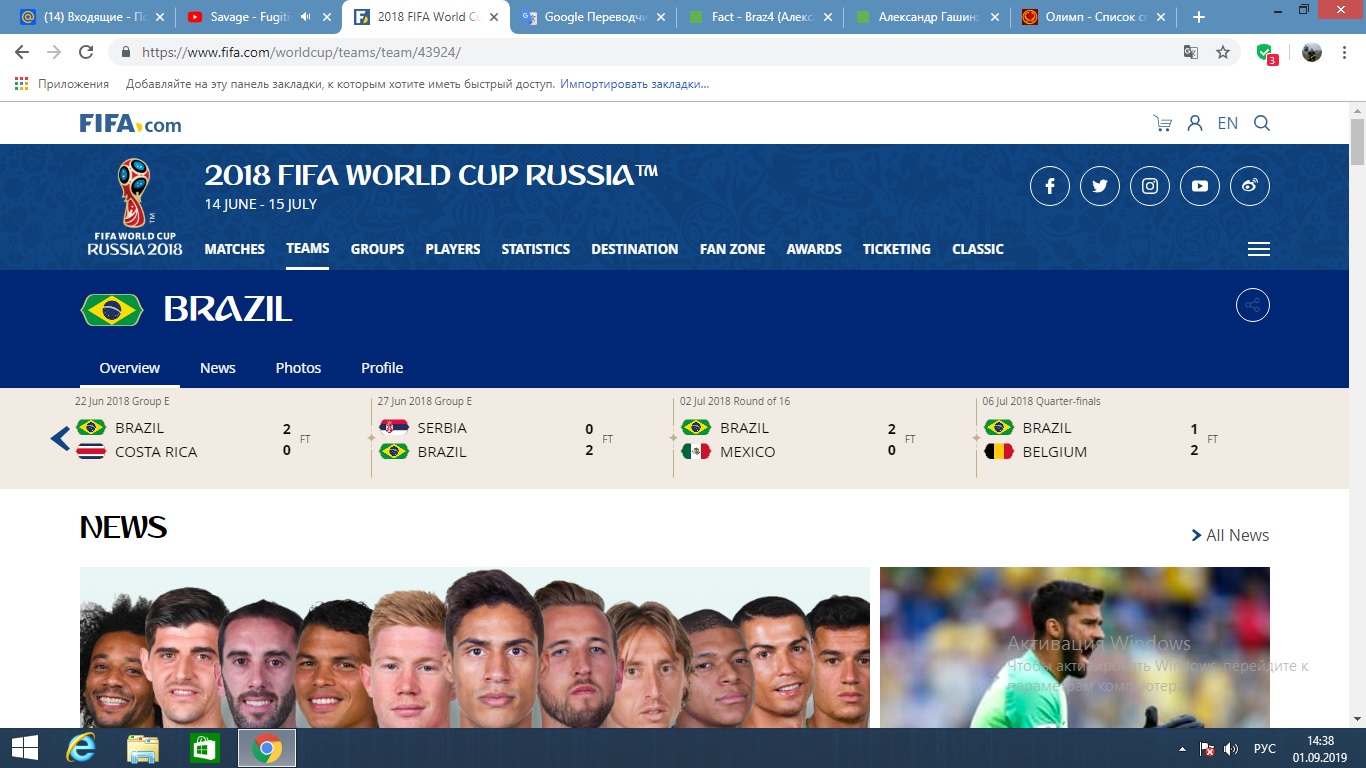Image resolution: width=1366 pixels, height=768 pixels.
Task: Open the Apps bookmarks shortcut
Action: [62, 84]
